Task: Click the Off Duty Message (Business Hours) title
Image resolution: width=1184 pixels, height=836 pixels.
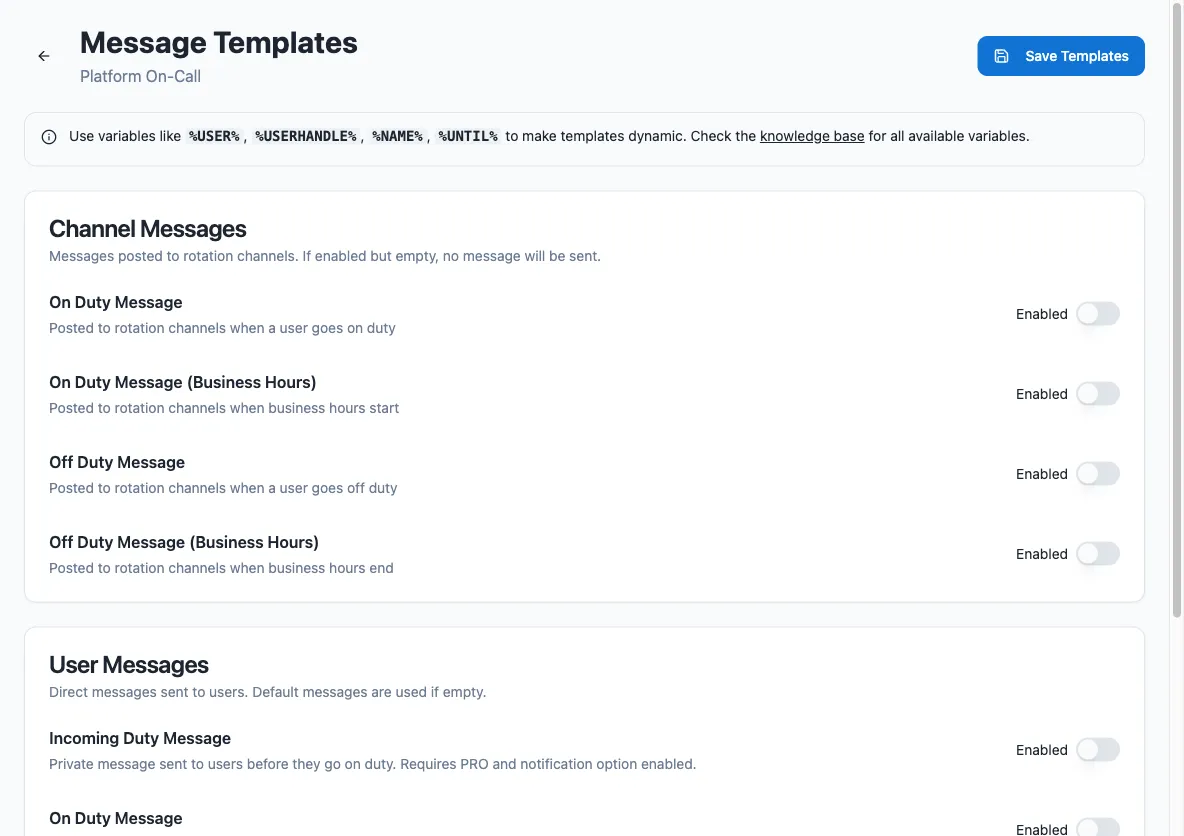Action: tap(183, 542)
